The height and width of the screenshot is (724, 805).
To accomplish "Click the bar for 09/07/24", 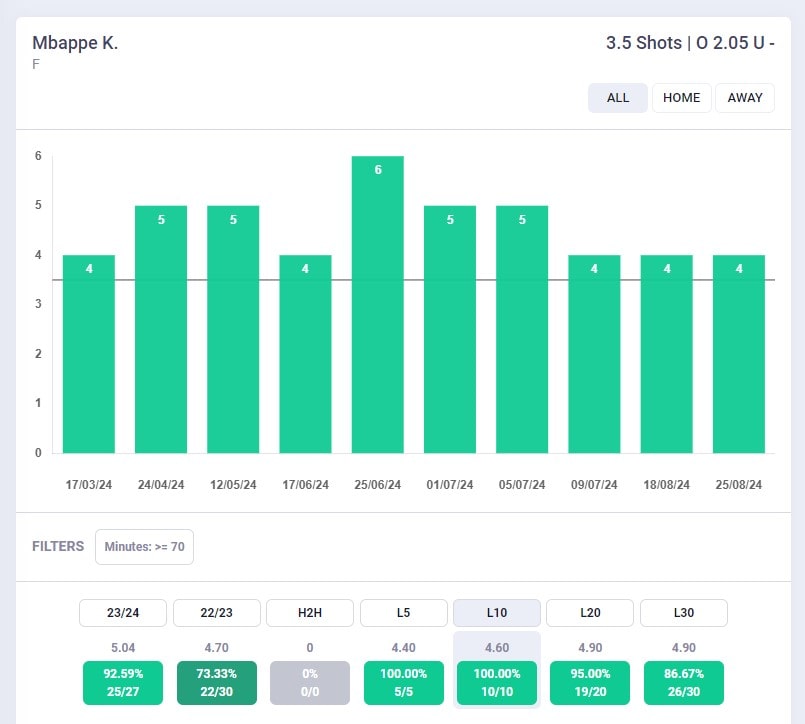I will [594, 354].
